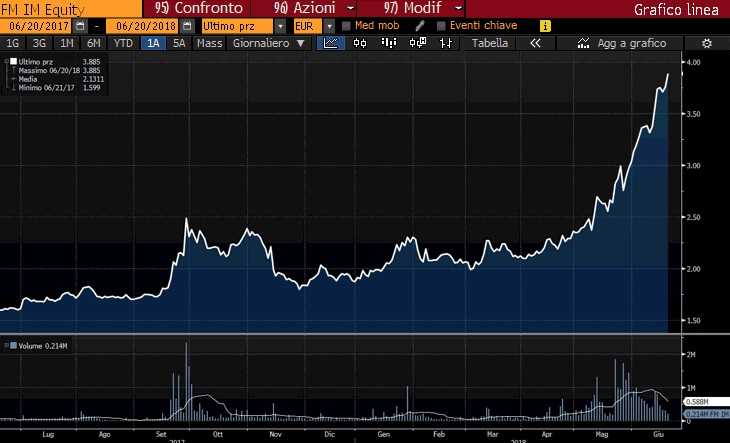Screen dimensions: 730x443
Task: Click the end date field 06/20/2018
Action: click(x=143, y=26)
